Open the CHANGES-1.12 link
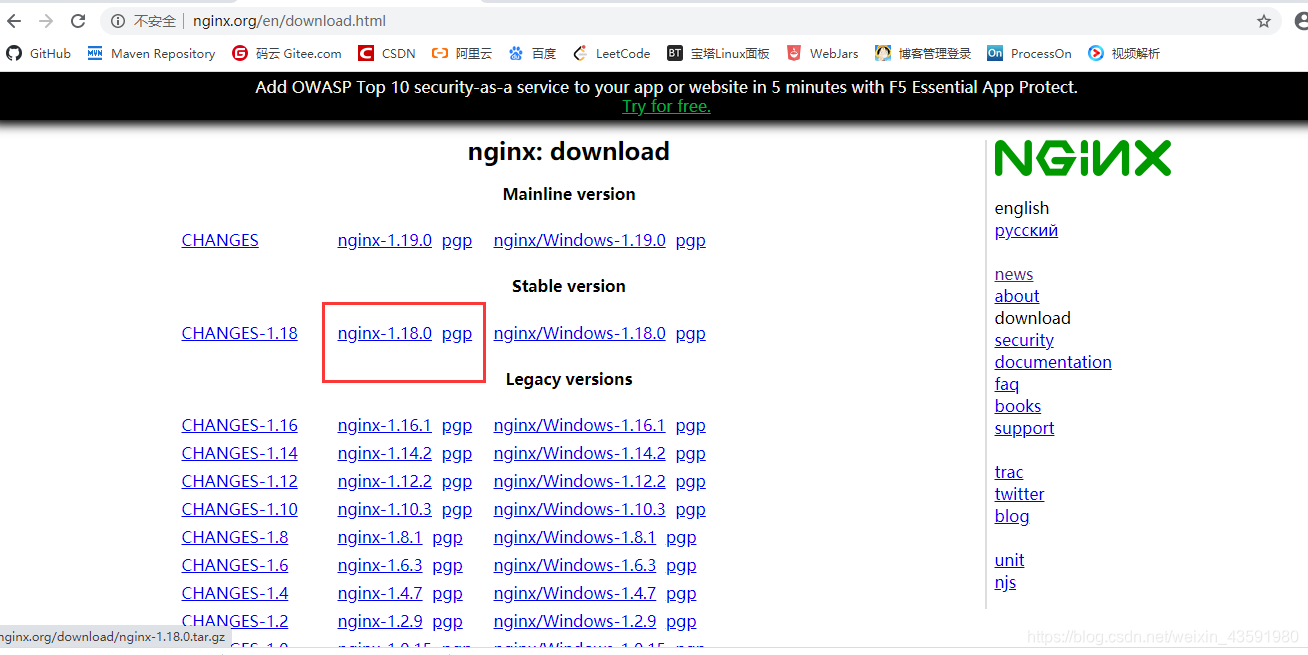Screen dimensions: 1308x655 (240, 481)
